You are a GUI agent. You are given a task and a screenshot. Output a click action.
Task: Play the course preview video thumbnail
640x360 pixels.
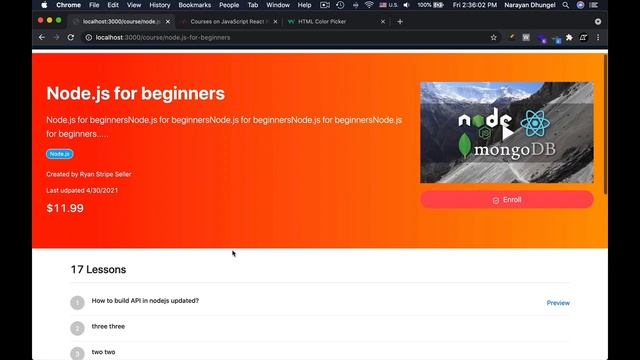tap(507, 133)
